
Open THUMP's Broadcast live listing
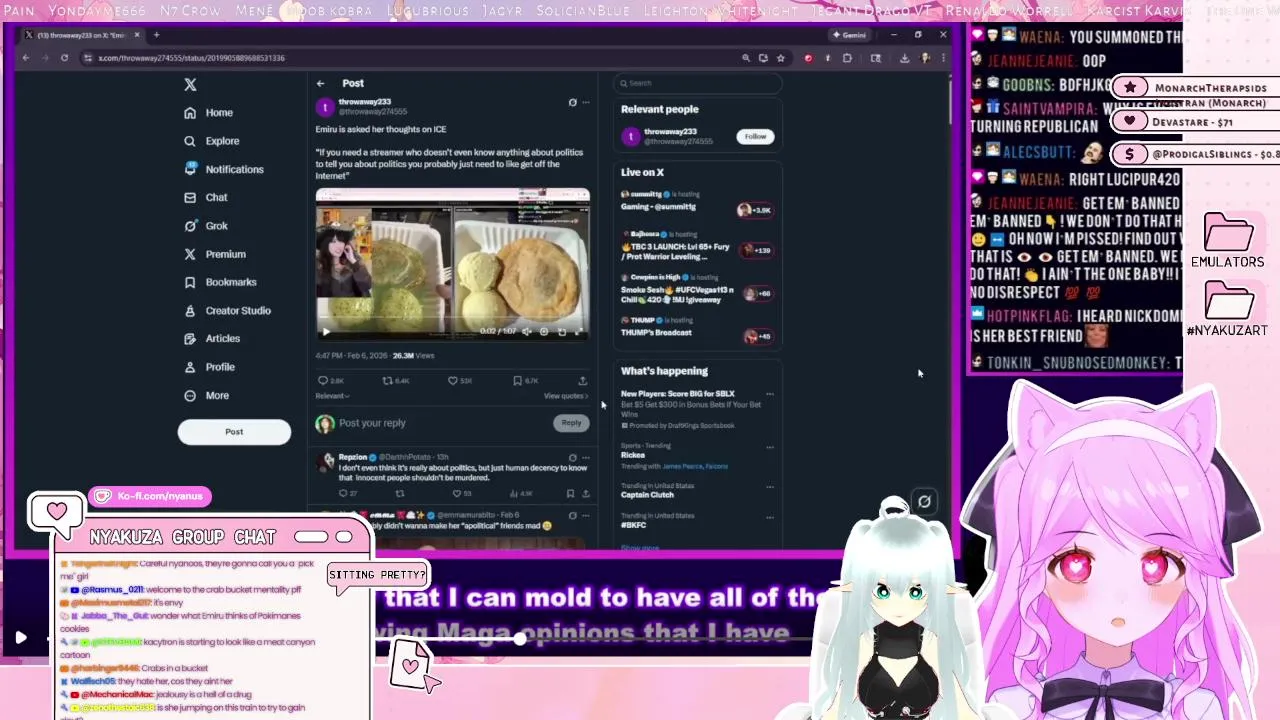coord(697,328)
